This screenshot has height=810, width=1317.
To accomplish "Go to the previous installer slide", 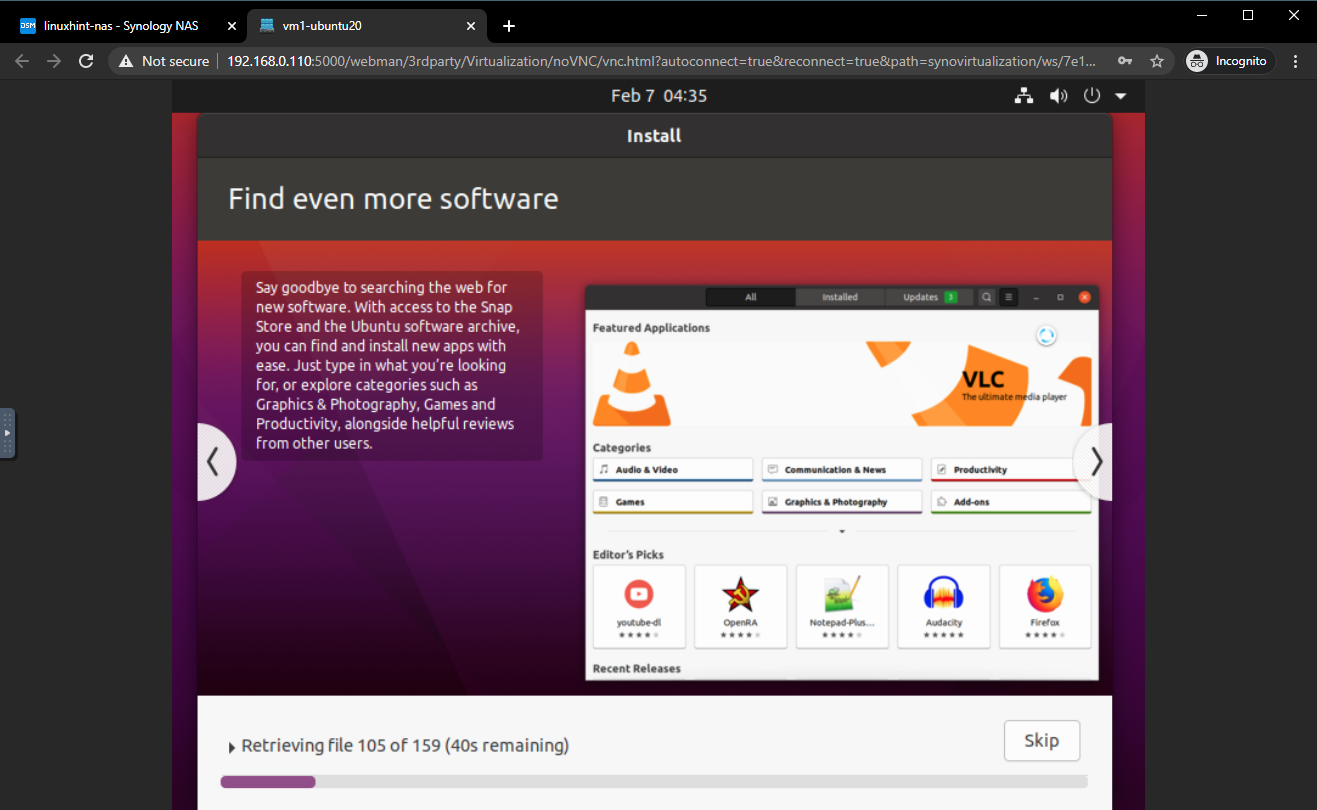I will point(214,461).
